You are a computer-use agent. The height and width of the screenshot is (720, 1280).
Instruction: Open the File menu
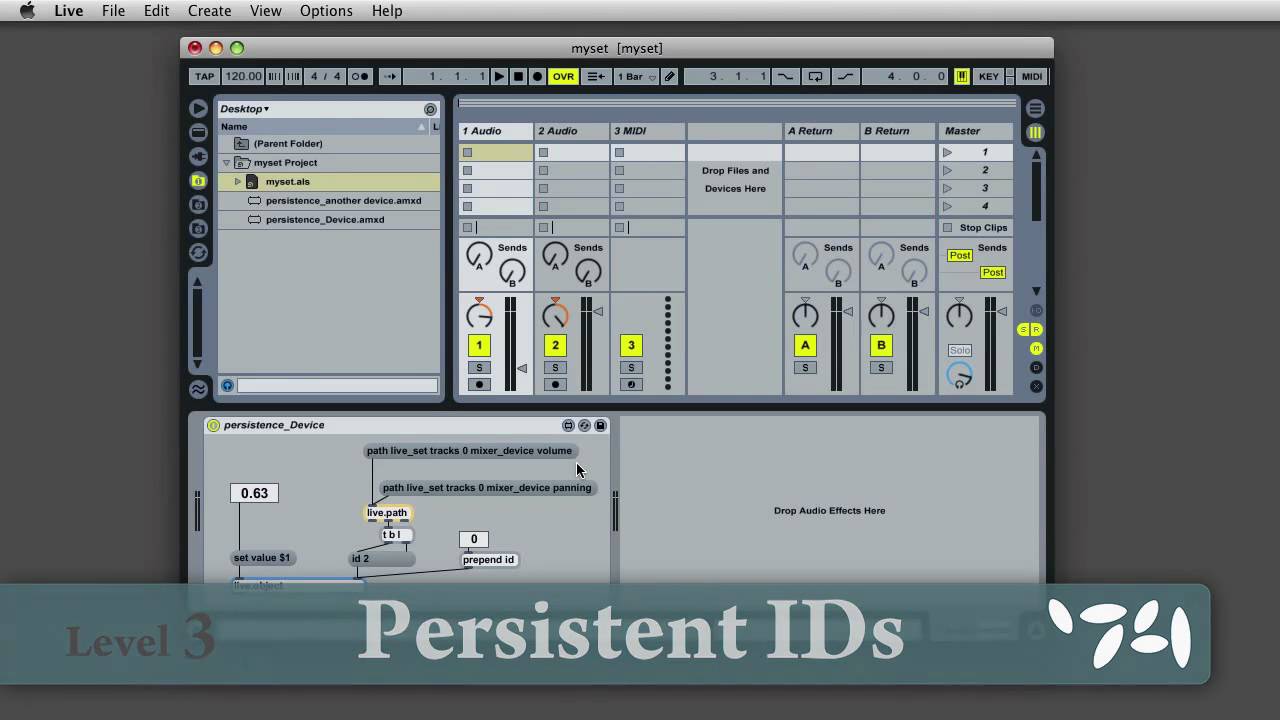click(114, 11)
